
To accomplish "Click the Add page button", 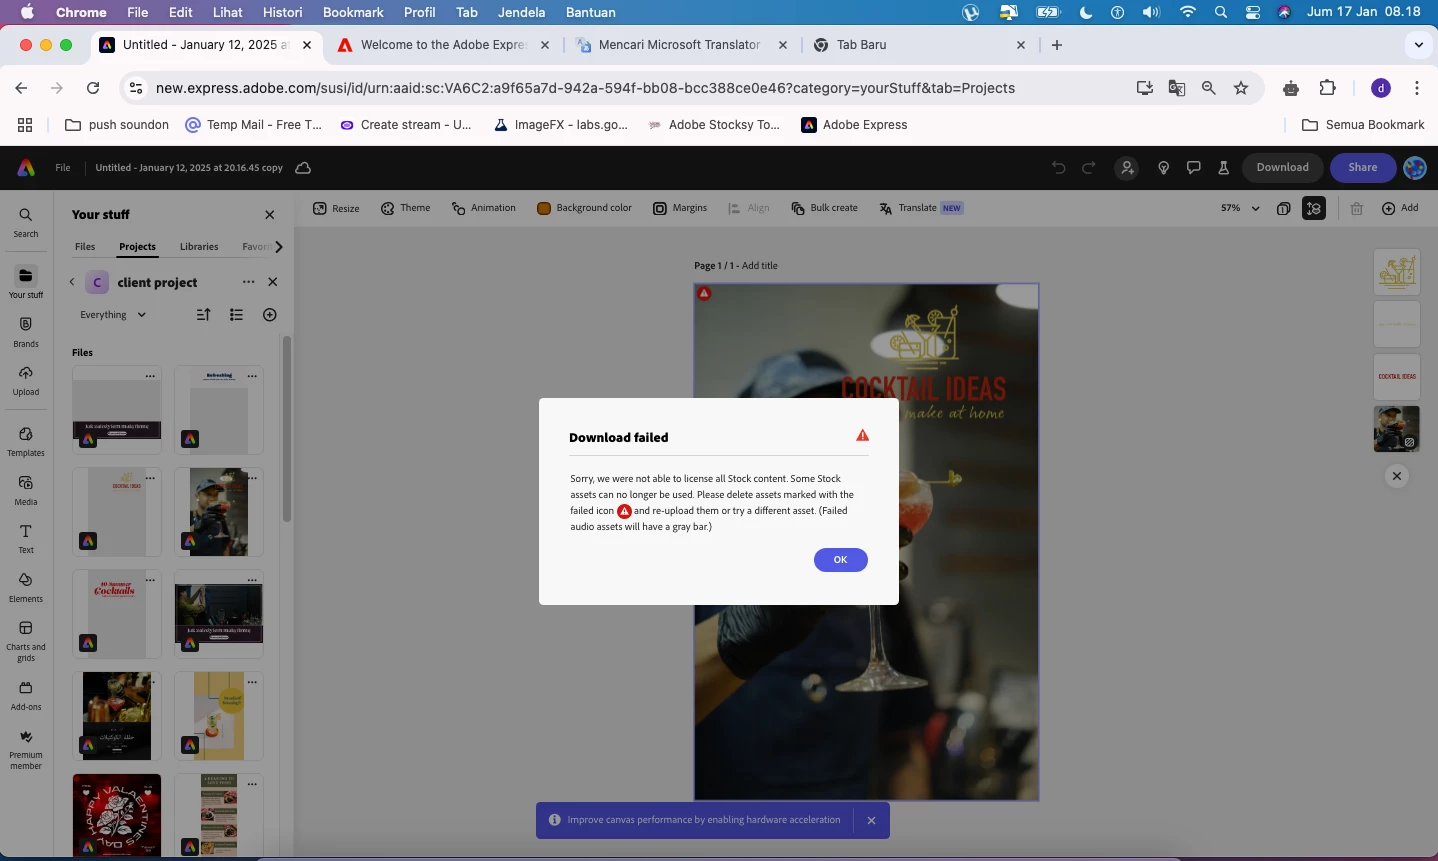I will [x=1400, y=208].
